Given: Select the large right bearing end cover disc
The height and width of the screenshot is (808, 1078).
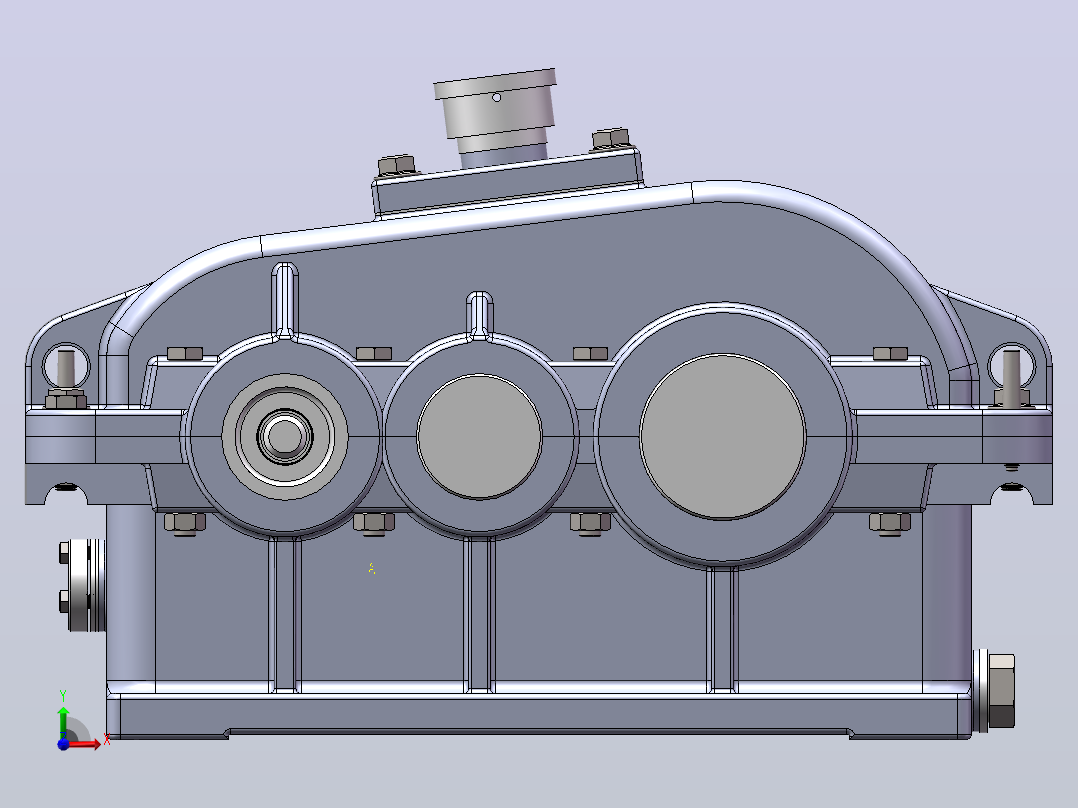Looking at the screenshot, I should tap(723, 437).
